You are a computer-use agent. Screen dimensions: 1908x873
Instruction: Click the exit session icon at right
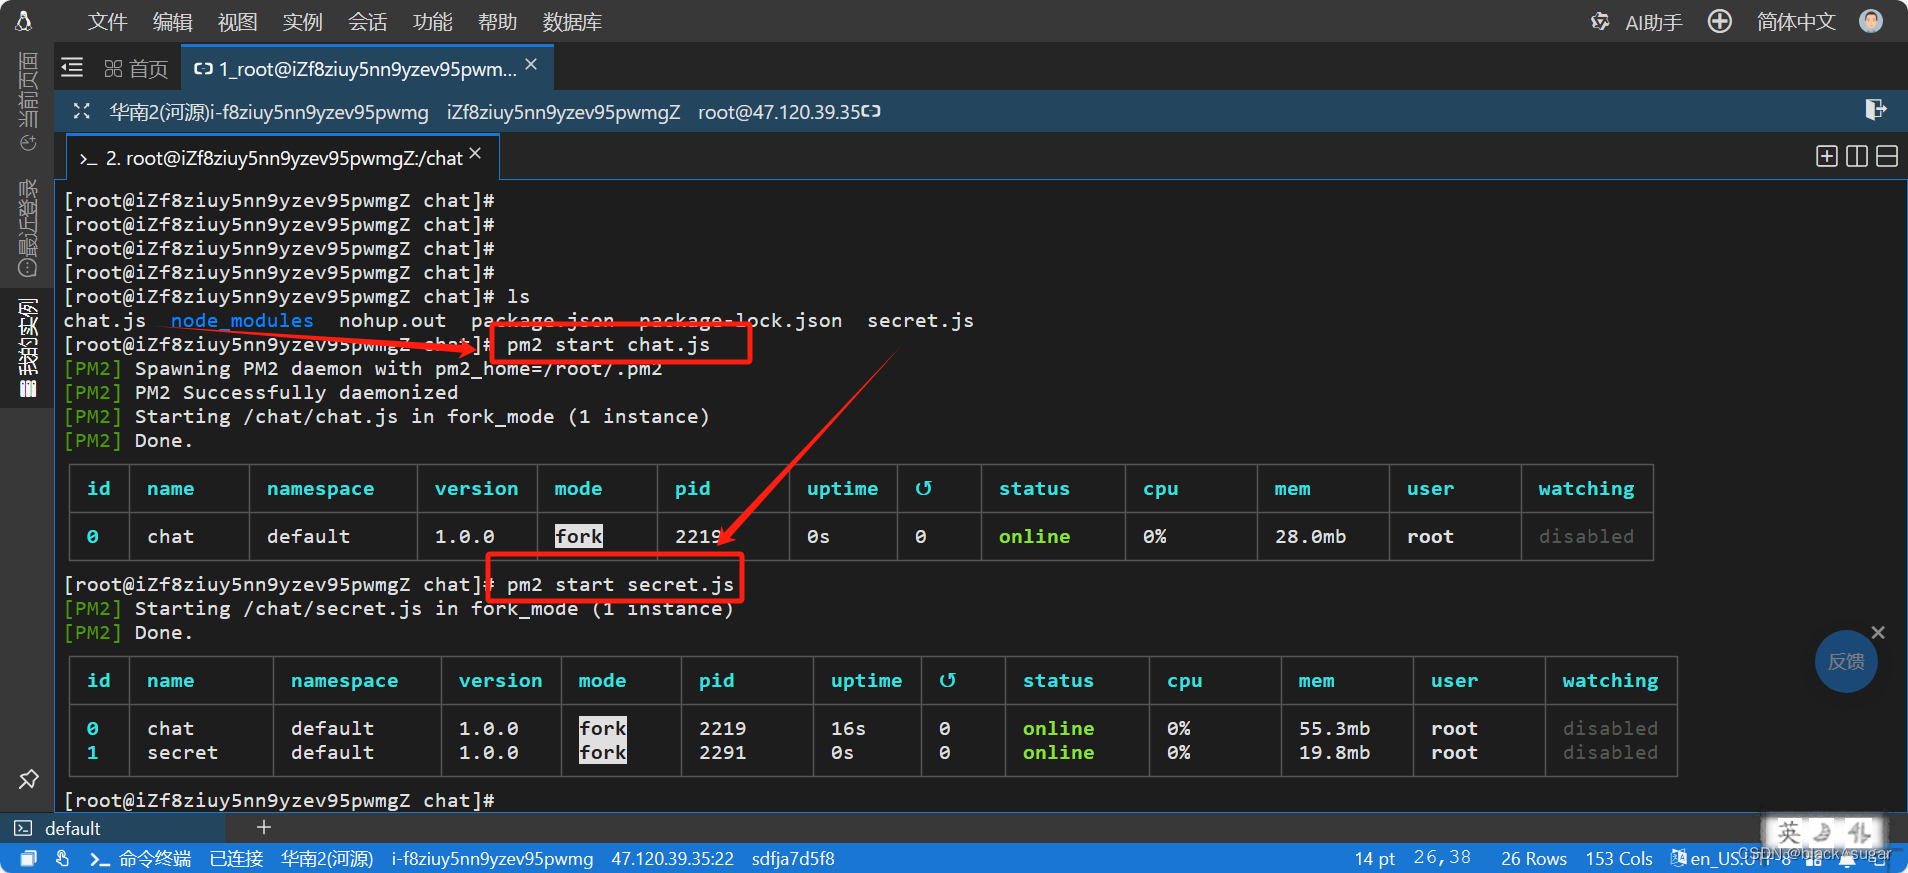tap(1876, 109)
